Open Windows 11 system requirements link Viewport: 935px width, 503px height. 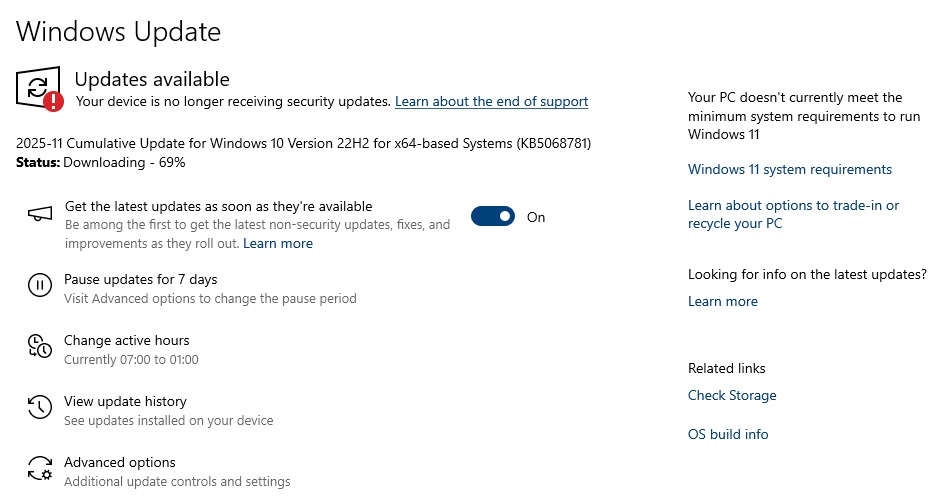tap(789, 169)
